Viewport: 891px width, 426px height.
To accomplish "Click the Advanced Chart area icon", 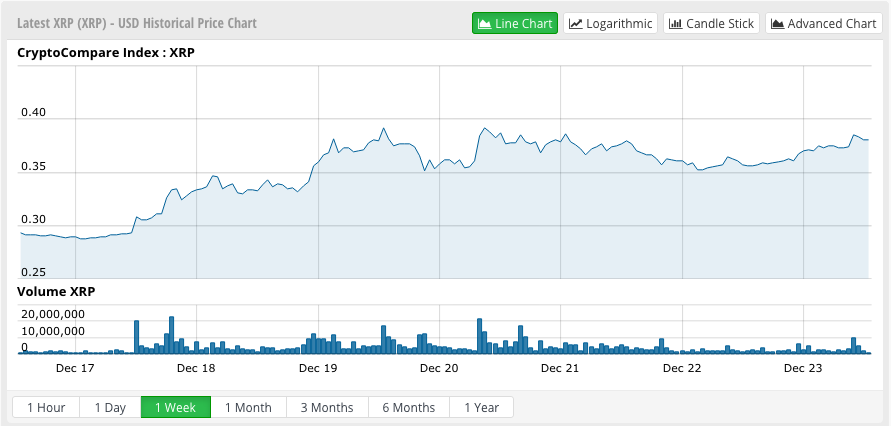I will point(777,23).
